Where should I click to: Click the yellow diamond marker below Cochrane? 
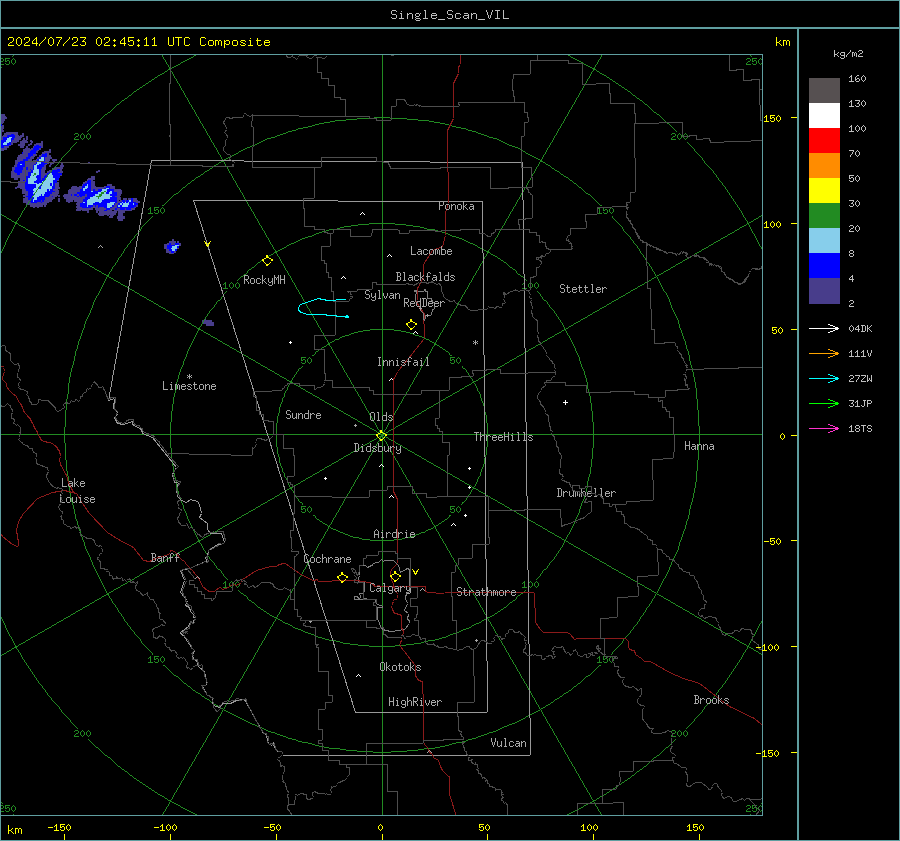(x=342, y=577)
